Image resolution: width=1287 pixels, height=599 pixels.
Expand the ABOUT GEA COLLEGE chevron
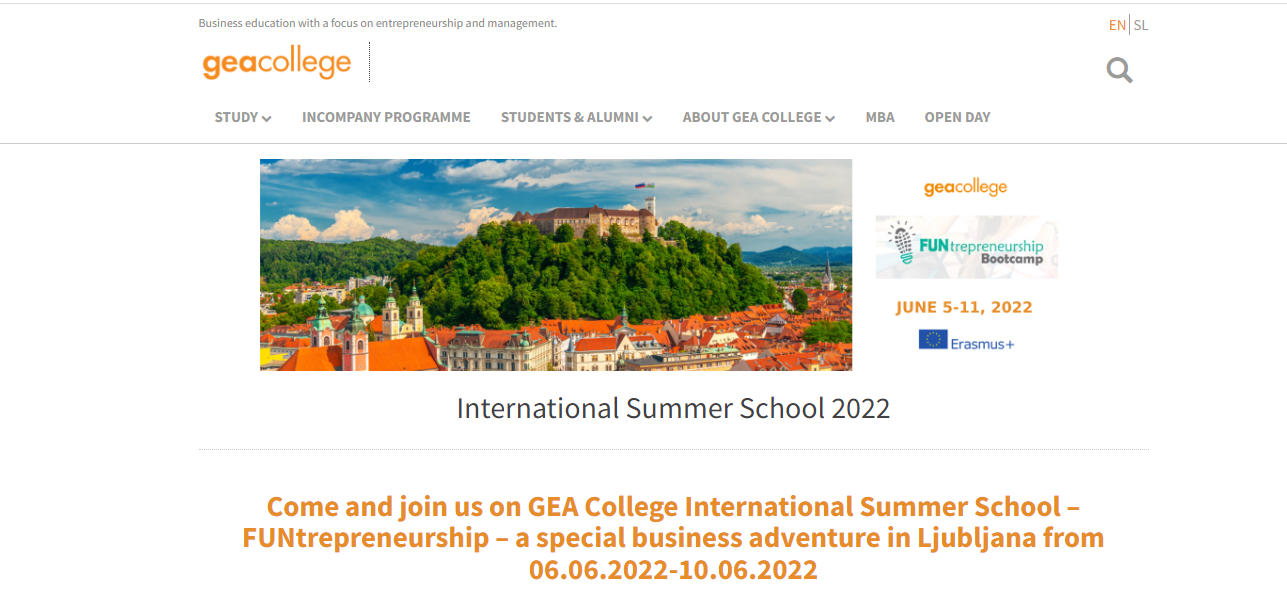pyautogui.click(x=830, y=118)
